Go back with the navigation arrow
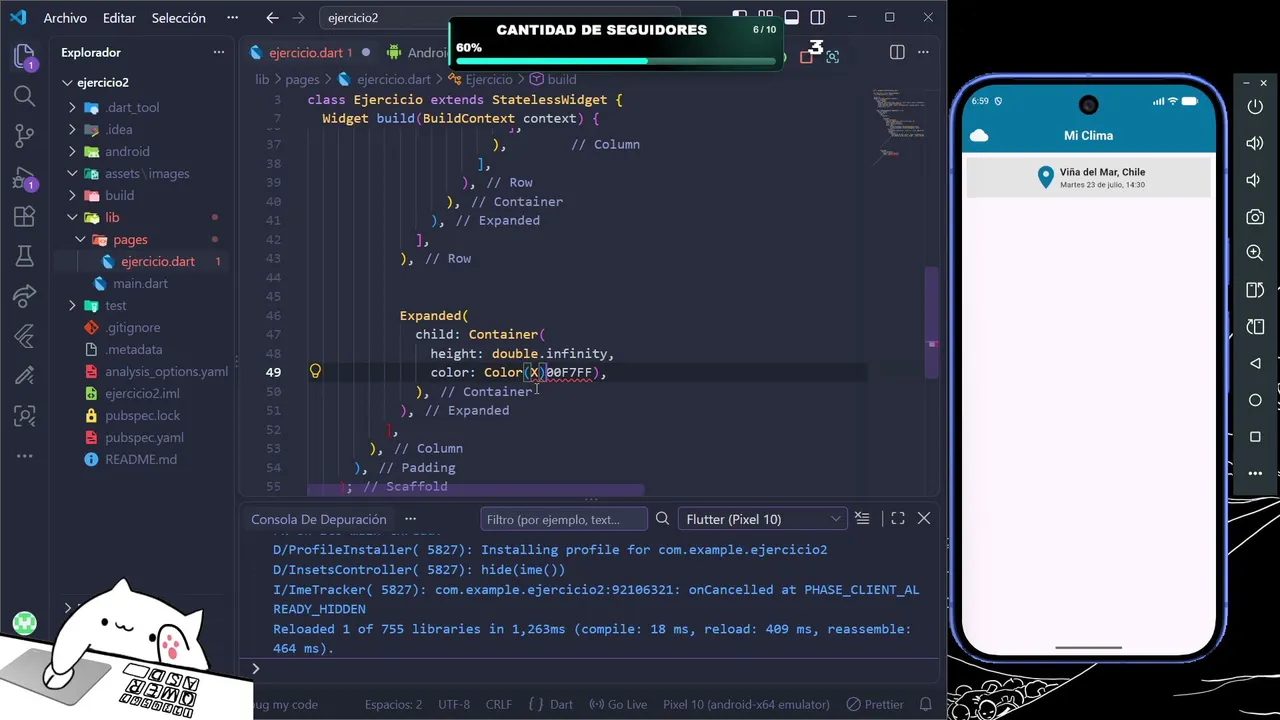 272,18
